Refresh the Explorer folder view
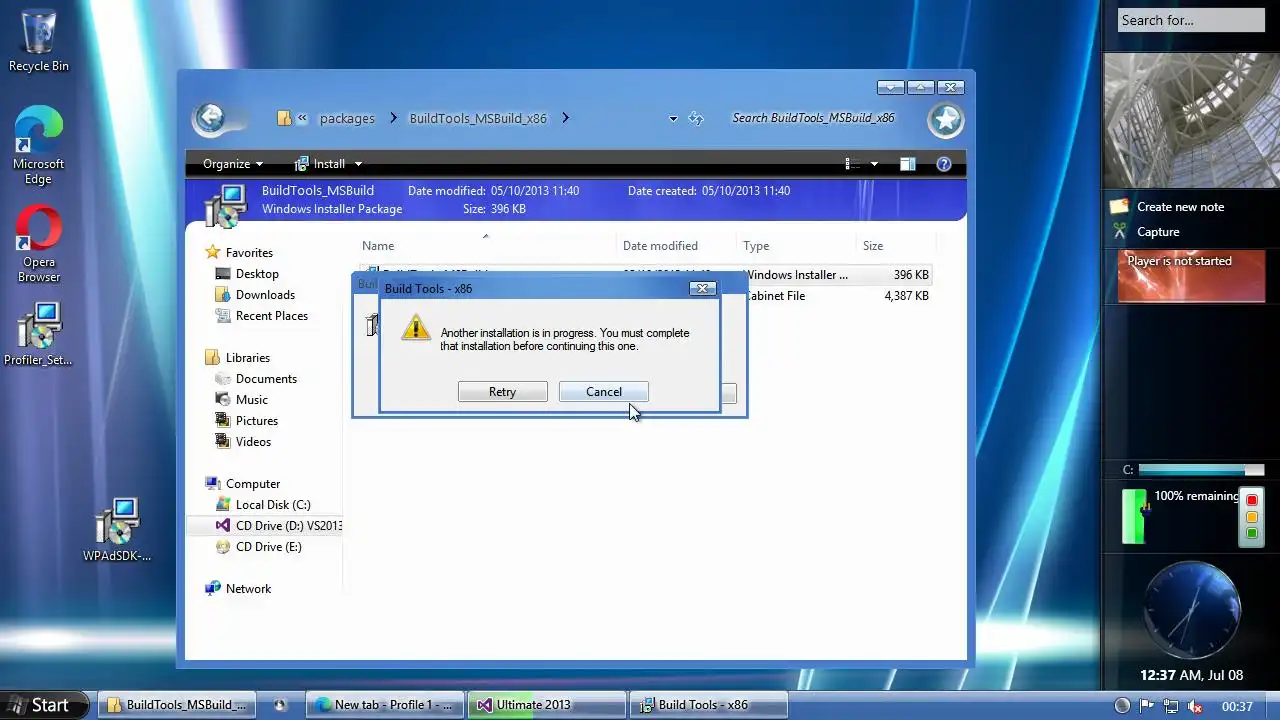Screen dimensions: 1280x720 [x=696, y=119]
